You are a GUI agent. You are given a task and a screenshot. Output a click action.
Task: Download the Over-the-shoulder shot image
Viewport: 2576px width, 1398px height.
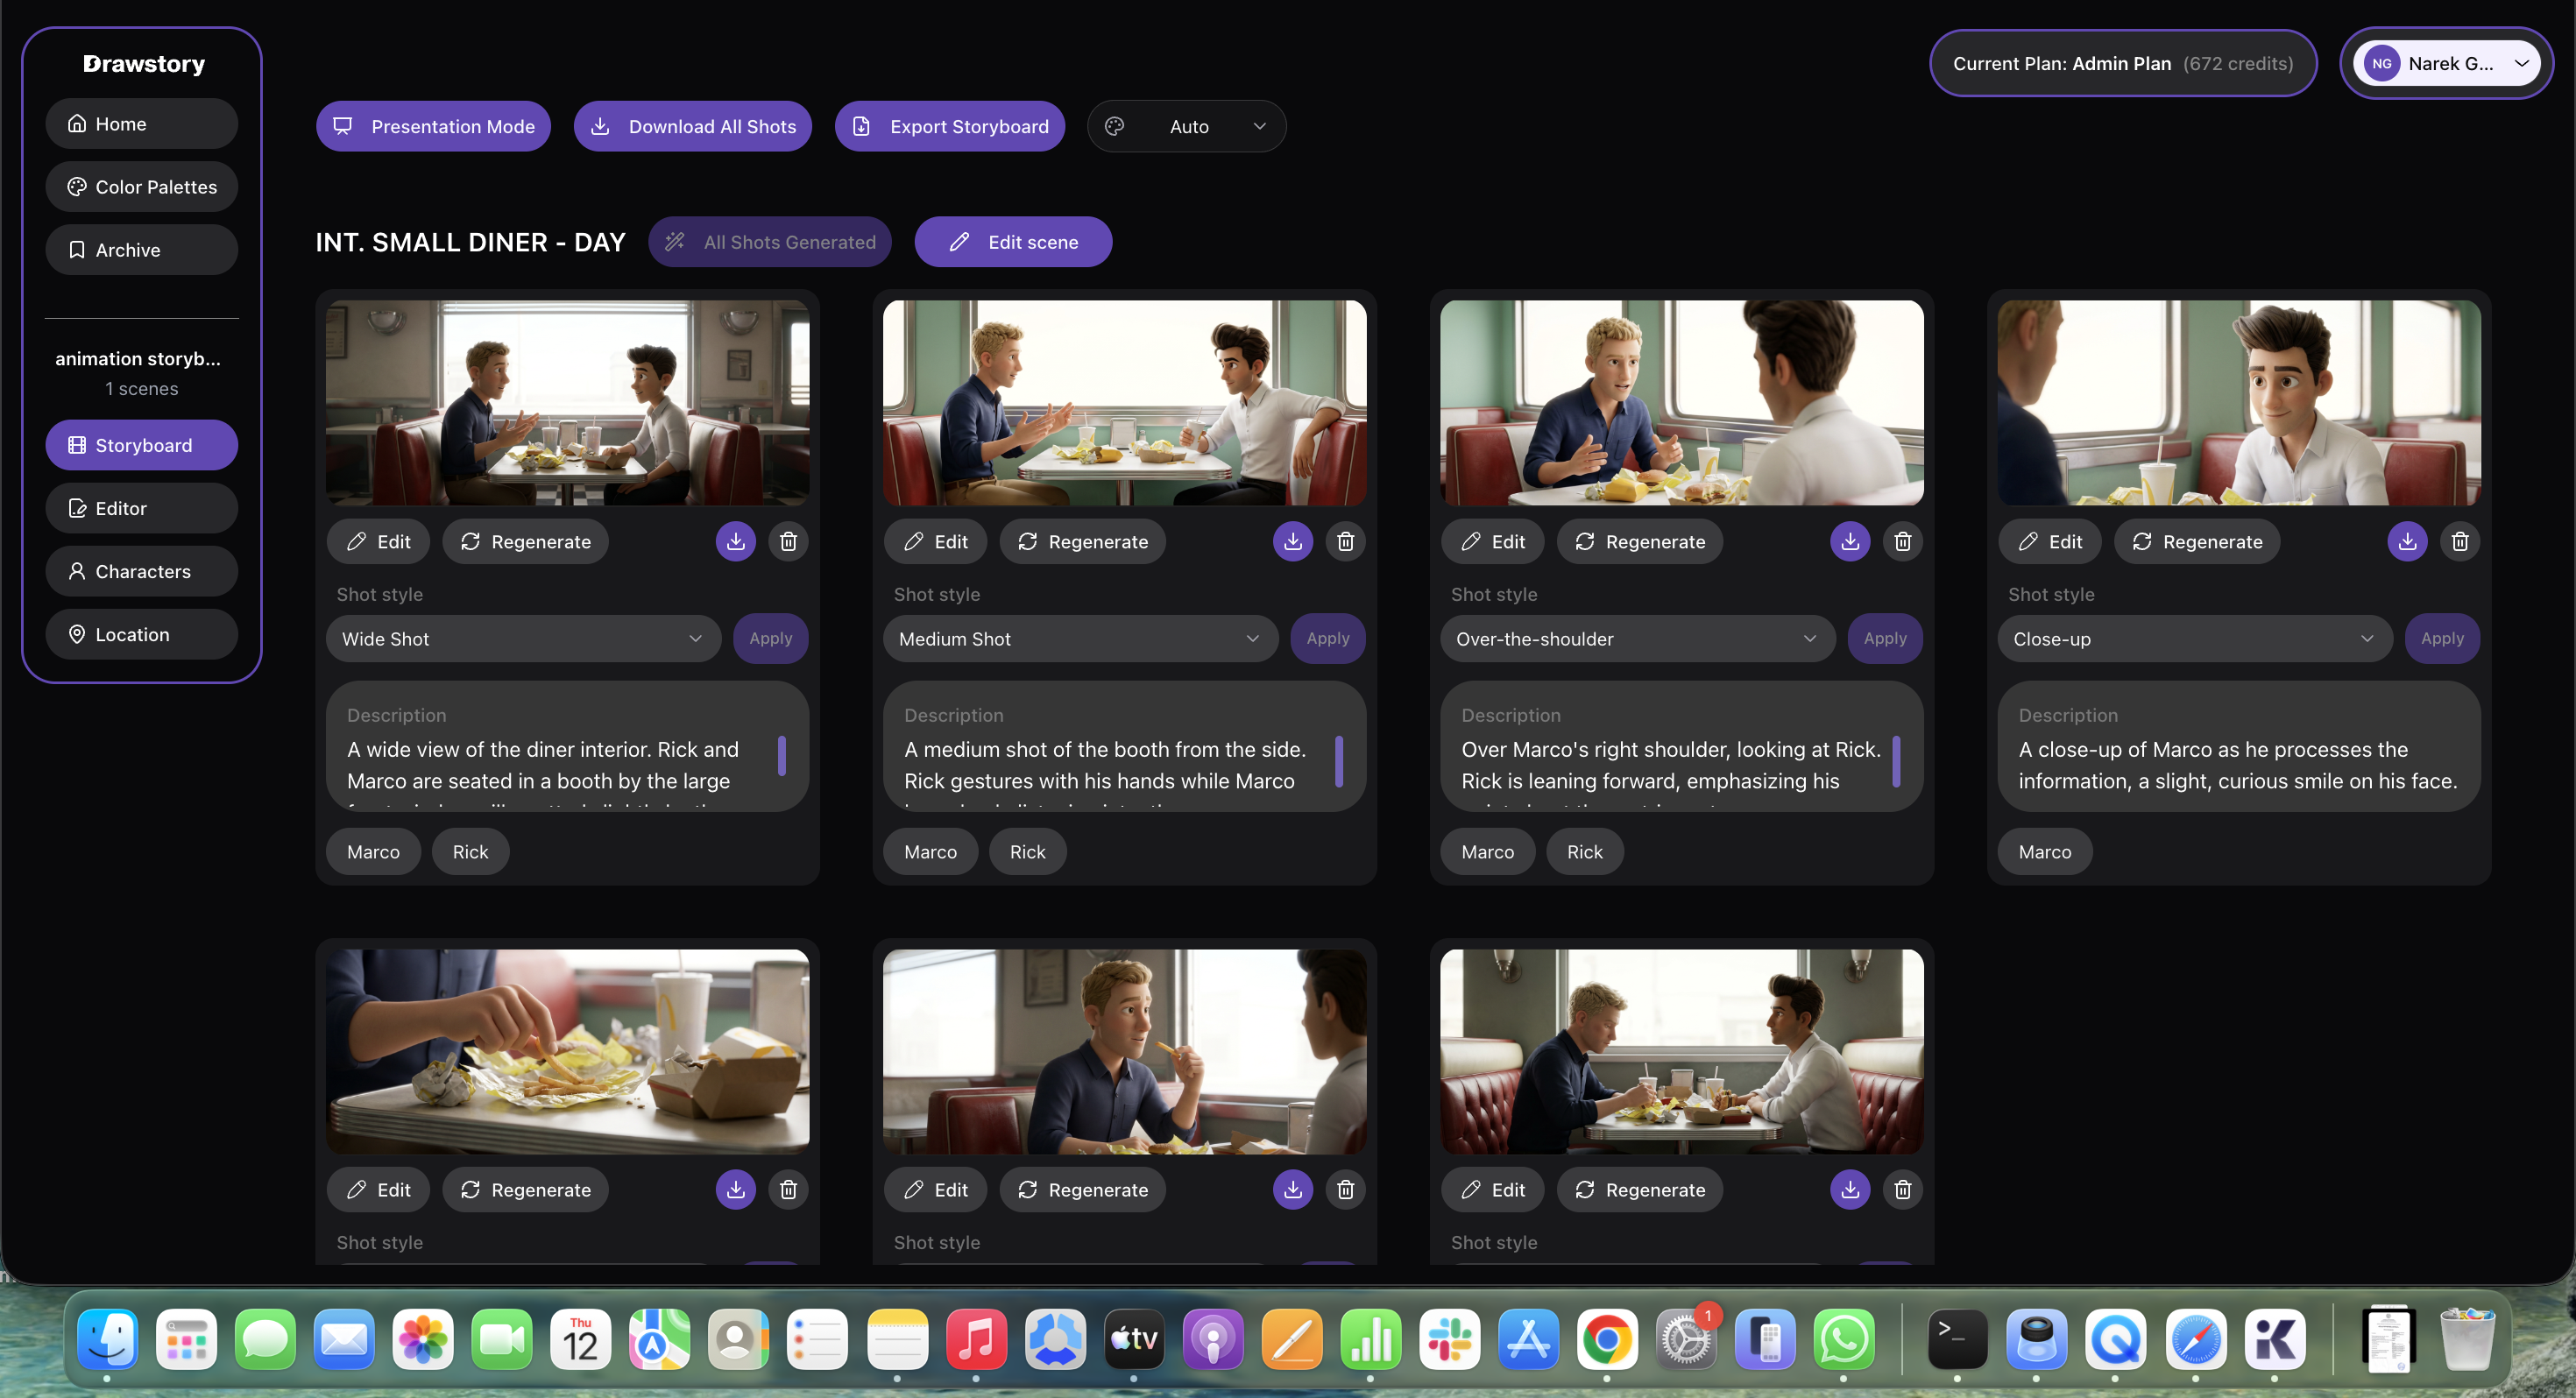tap(1849, 541)
